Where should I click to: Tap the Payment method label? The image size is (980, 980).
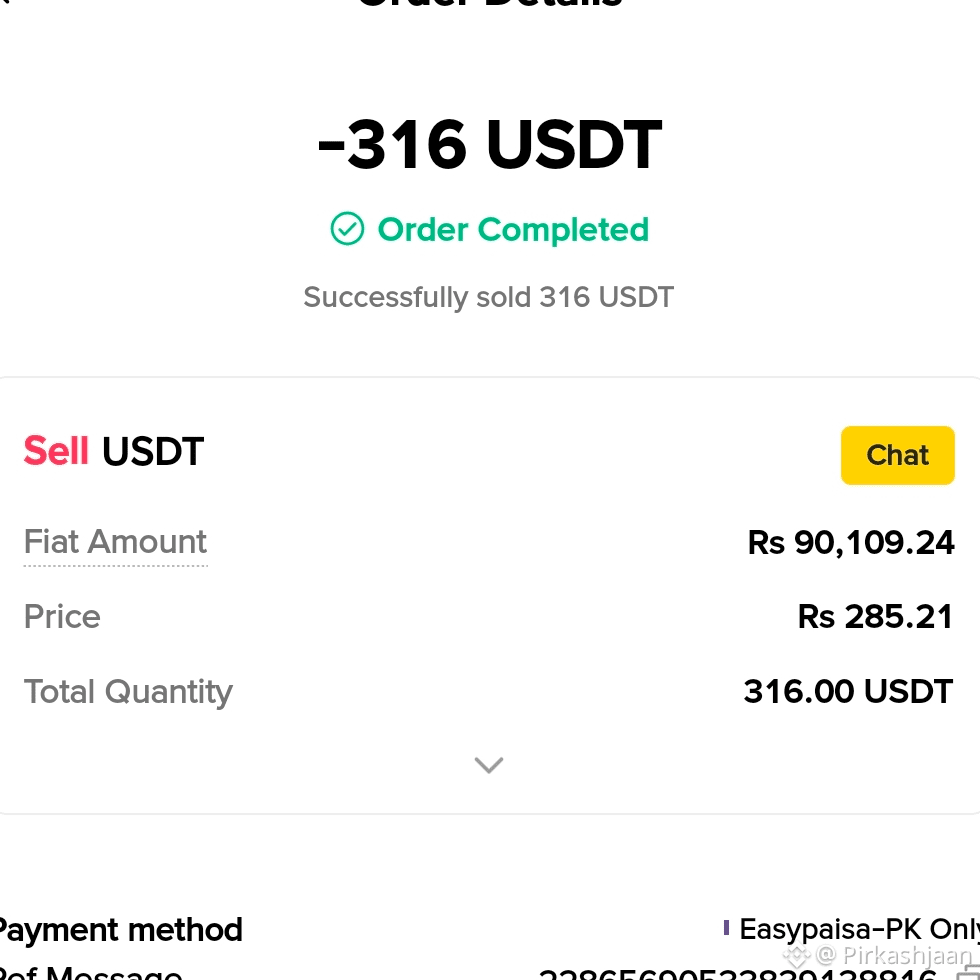coord(121,929)
